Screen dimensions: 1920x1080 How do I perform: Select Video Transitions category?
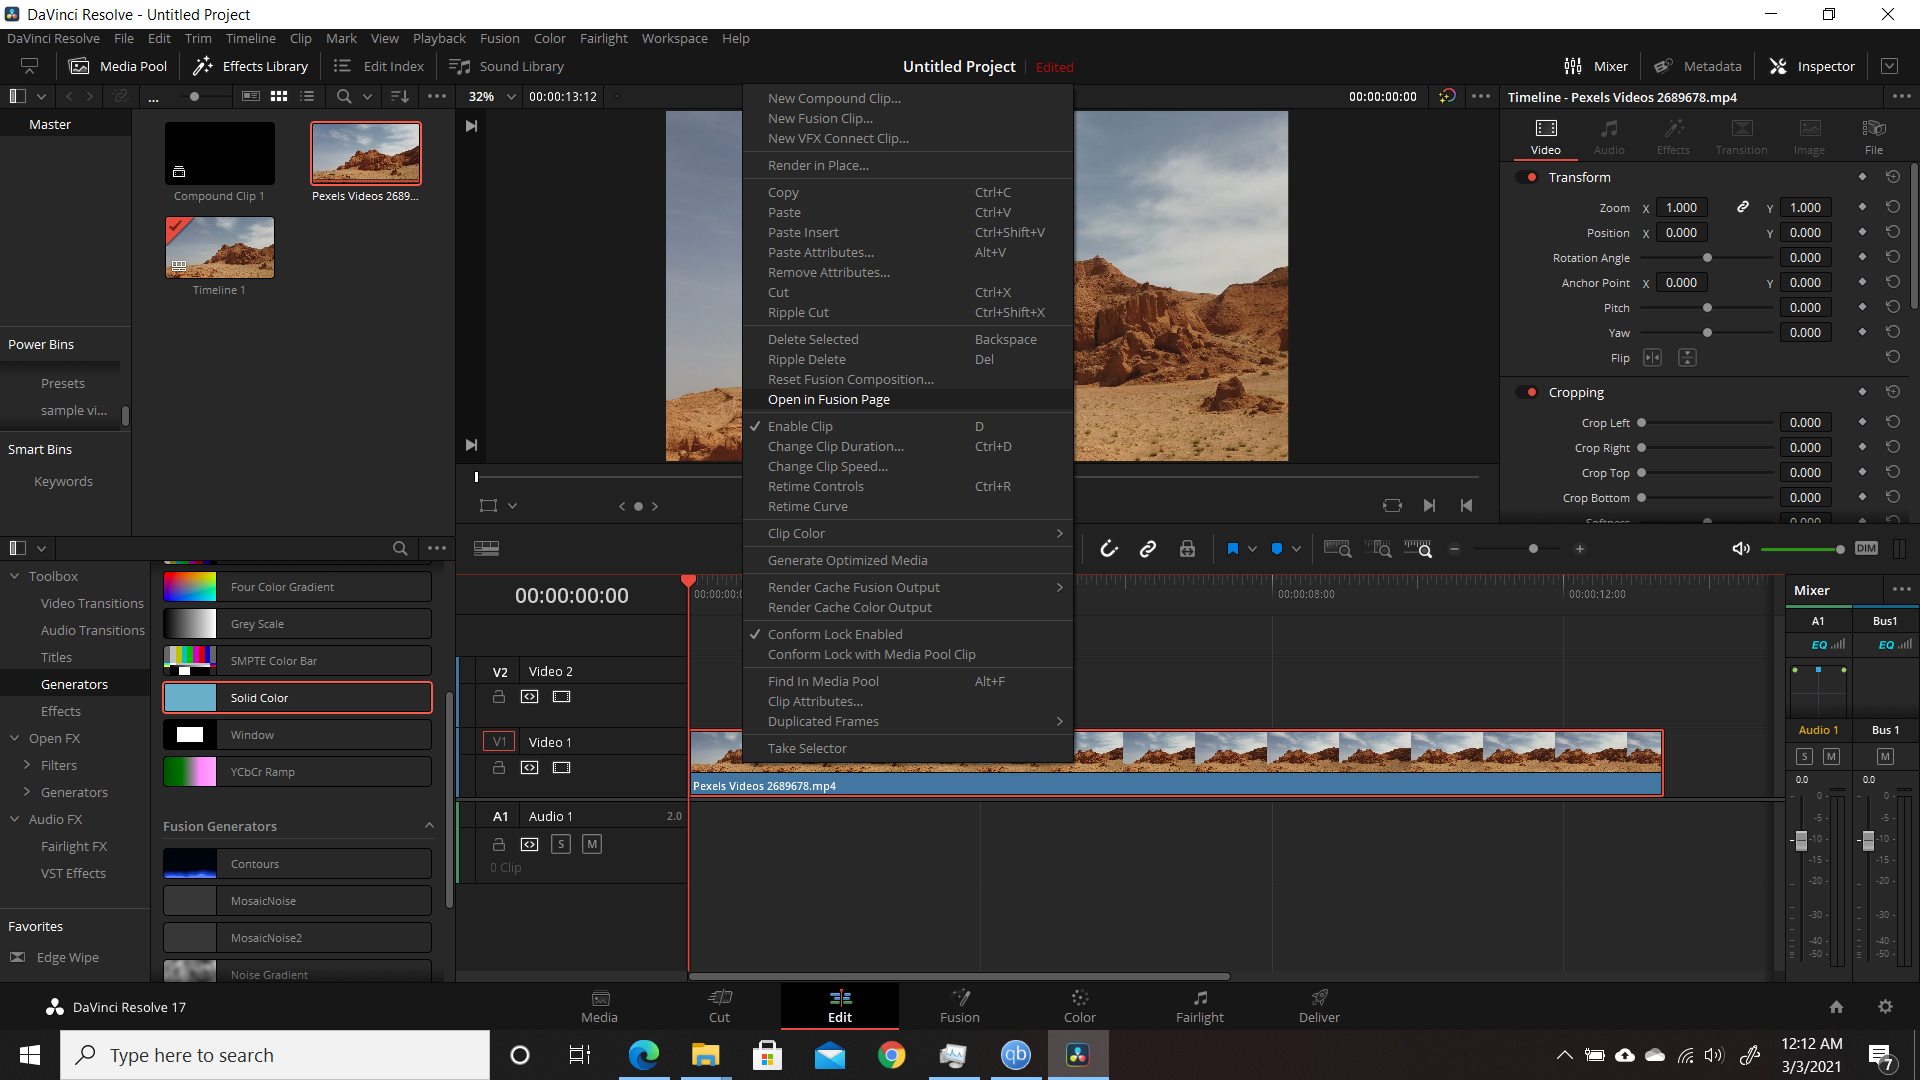(x=92, y=603)
